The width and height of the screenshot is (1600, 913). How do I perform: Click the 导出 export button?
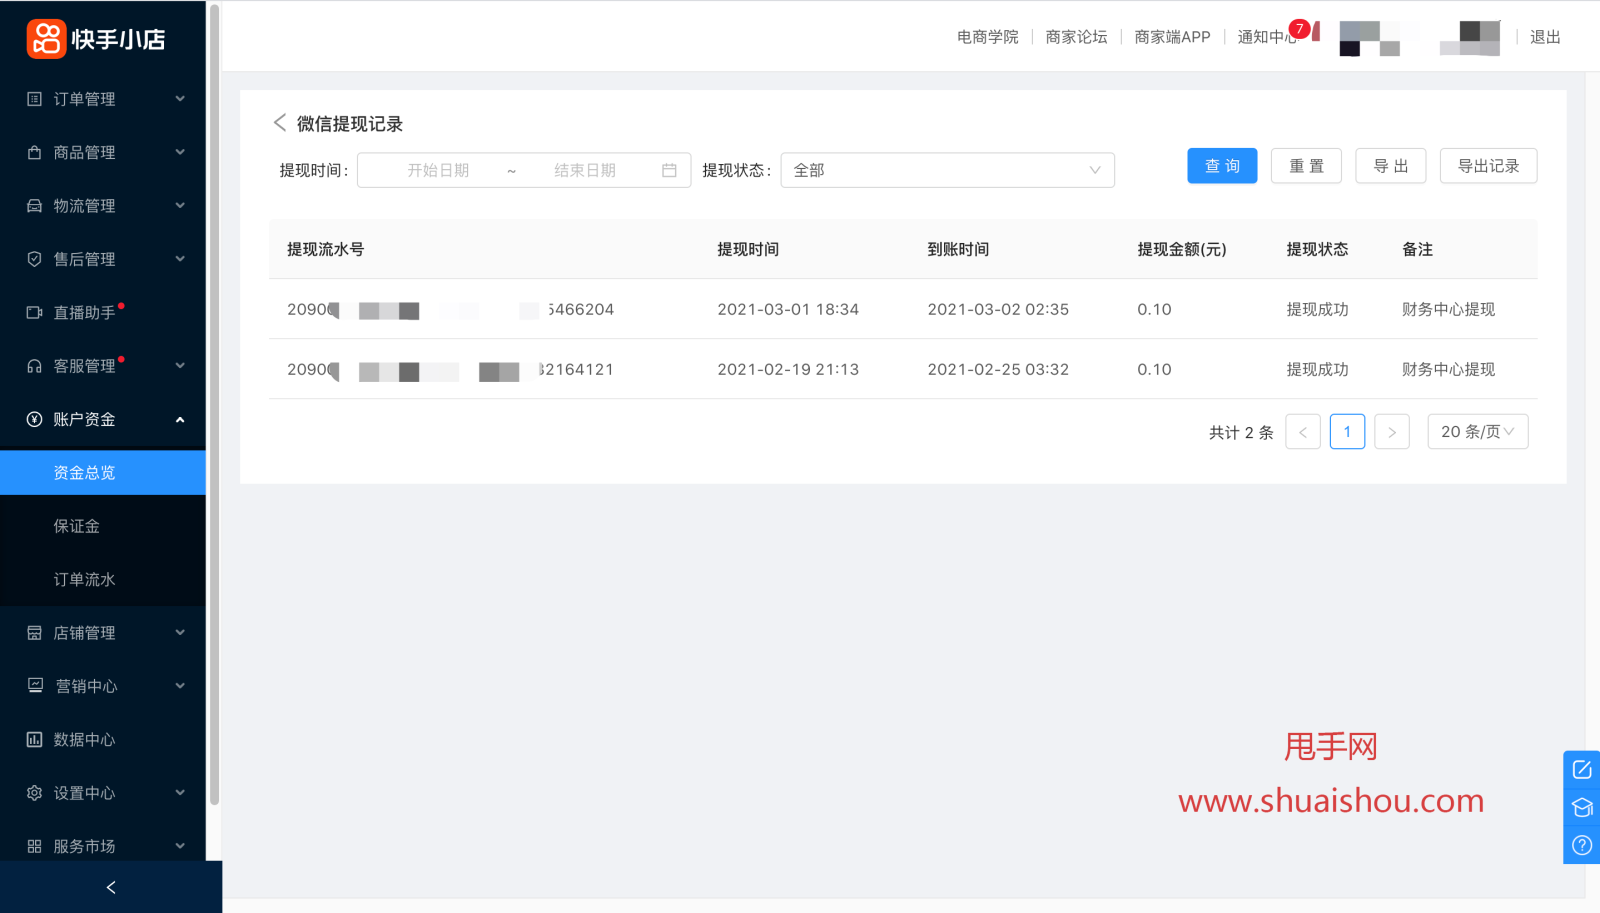[1391, 166]
